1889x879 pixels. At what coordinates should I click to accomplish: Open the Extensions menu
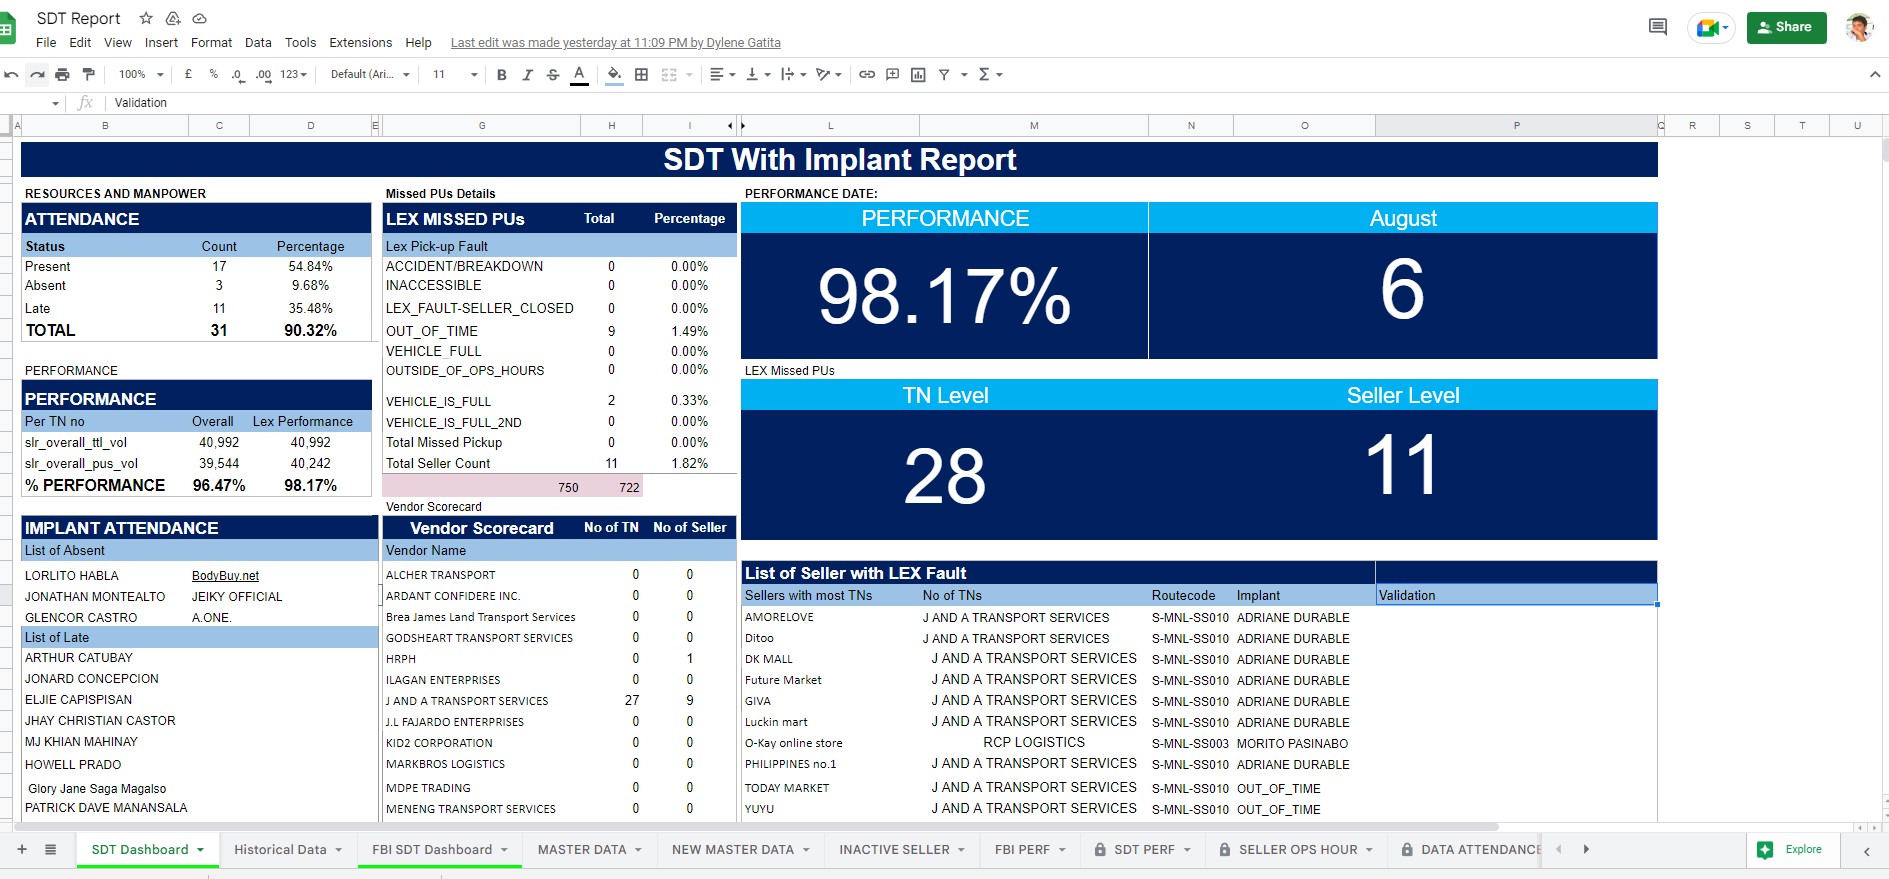[x=360, y=42]
